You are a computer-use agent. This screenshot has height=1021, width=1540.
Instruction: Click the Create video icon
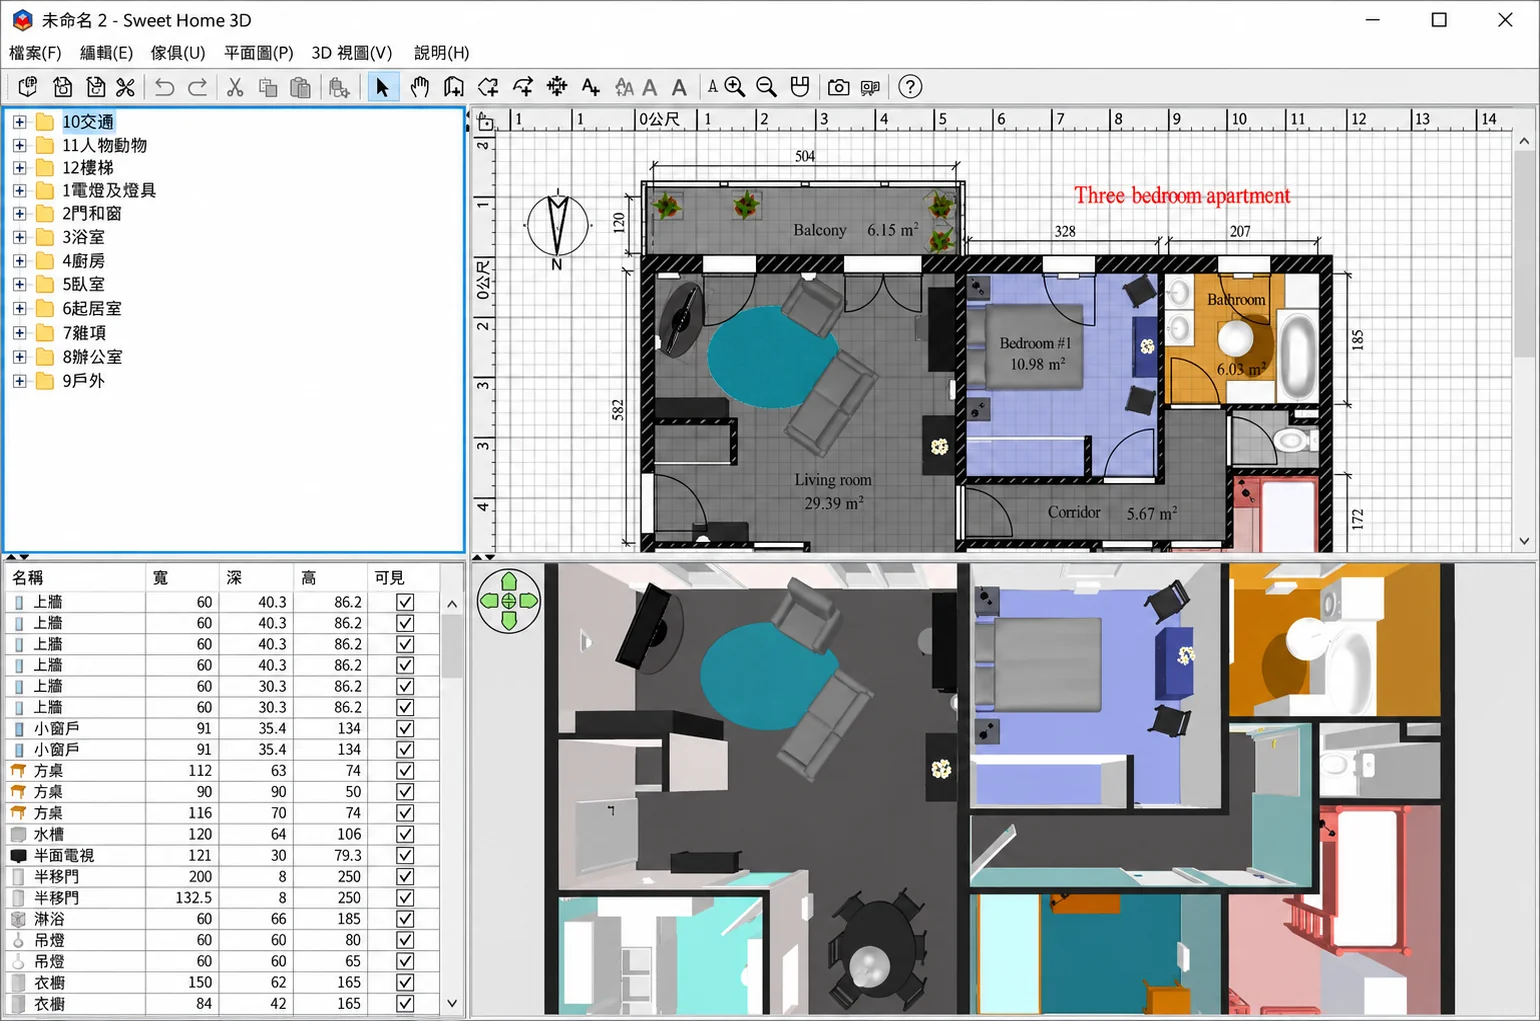[871, 87]
